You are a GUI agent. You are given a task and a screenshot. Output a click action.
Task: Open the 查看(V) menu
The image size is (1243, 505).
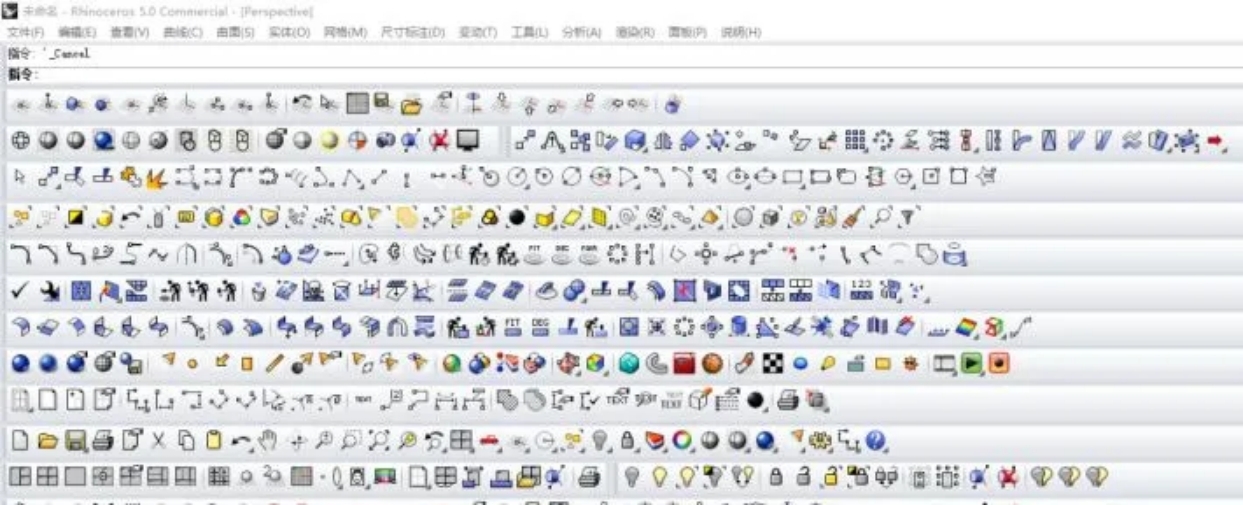click(129, 32)
